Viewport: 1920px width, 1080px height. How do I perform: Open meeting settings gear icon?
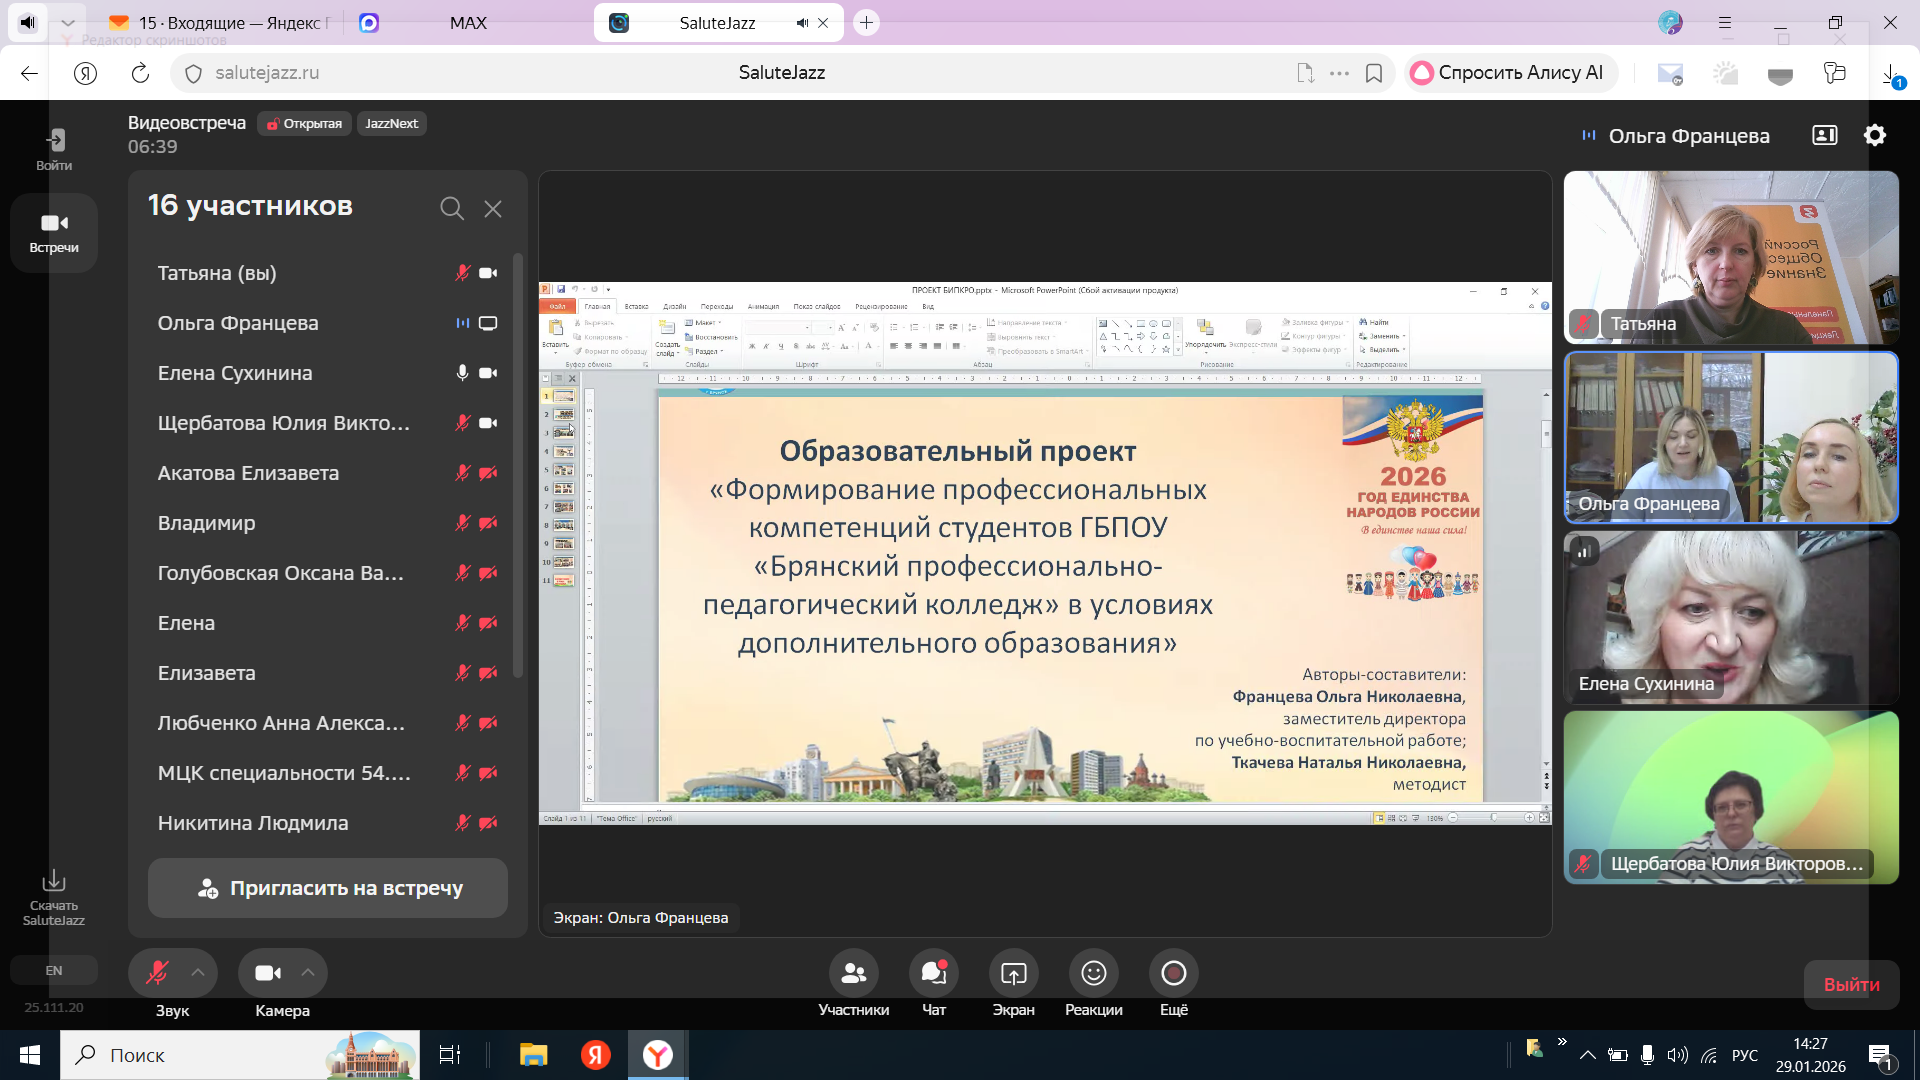[1875, 136]
